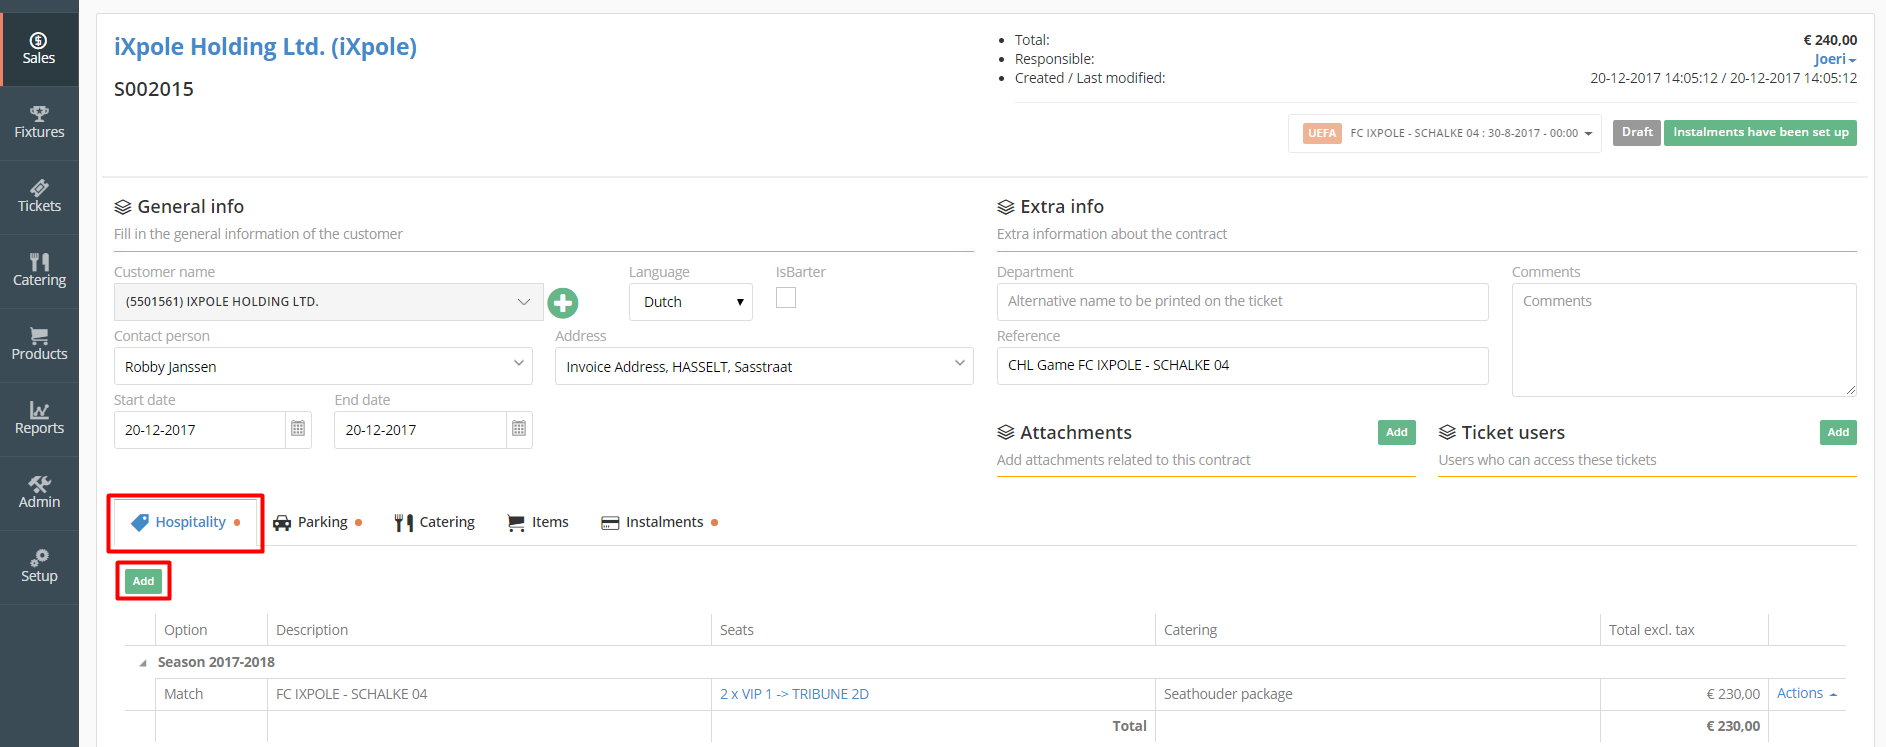Click the End date field

(420, 430)
